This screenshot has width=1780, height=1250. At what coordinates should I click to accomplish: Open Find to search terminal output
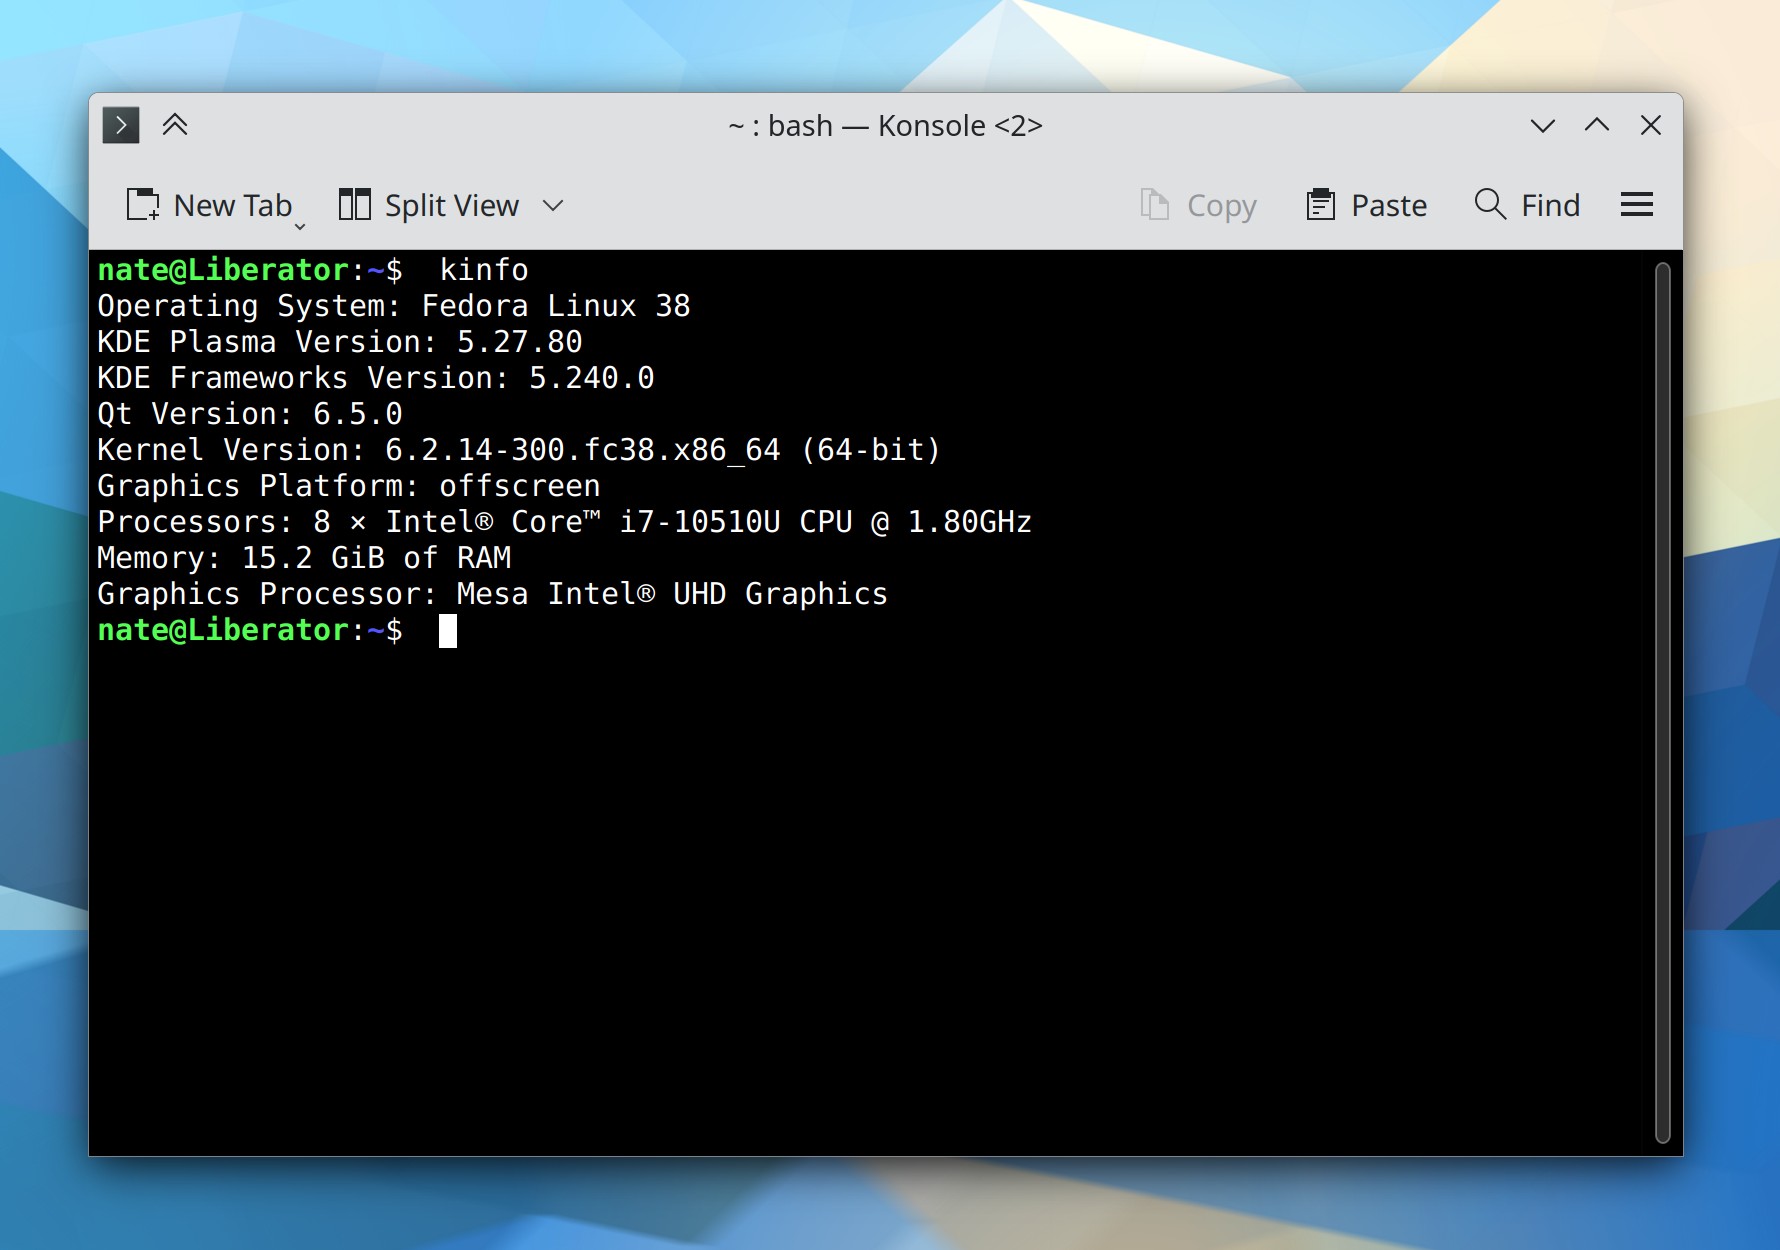click(1527, 204)
